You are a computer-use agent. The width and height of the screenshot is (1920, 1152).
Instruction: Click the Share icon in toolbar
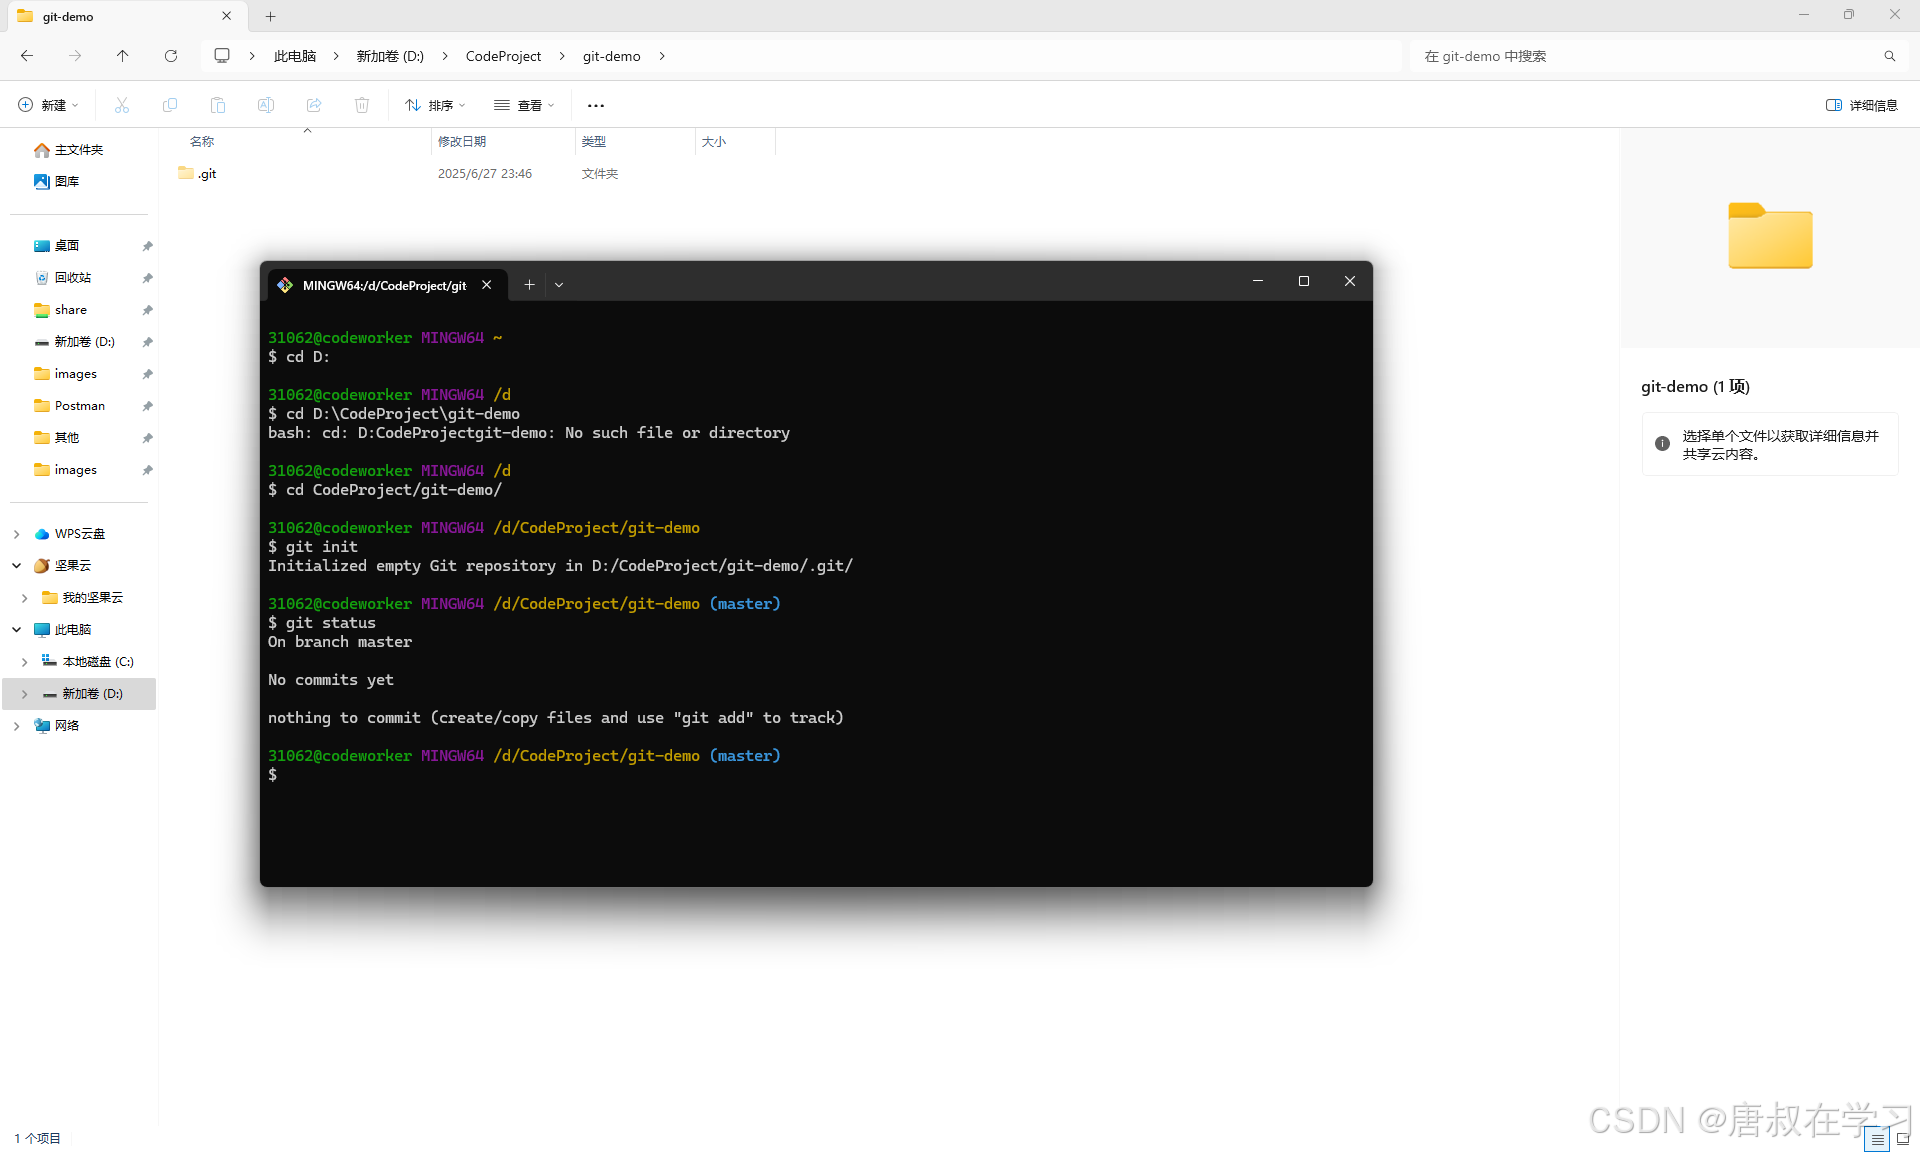point(314,105)
